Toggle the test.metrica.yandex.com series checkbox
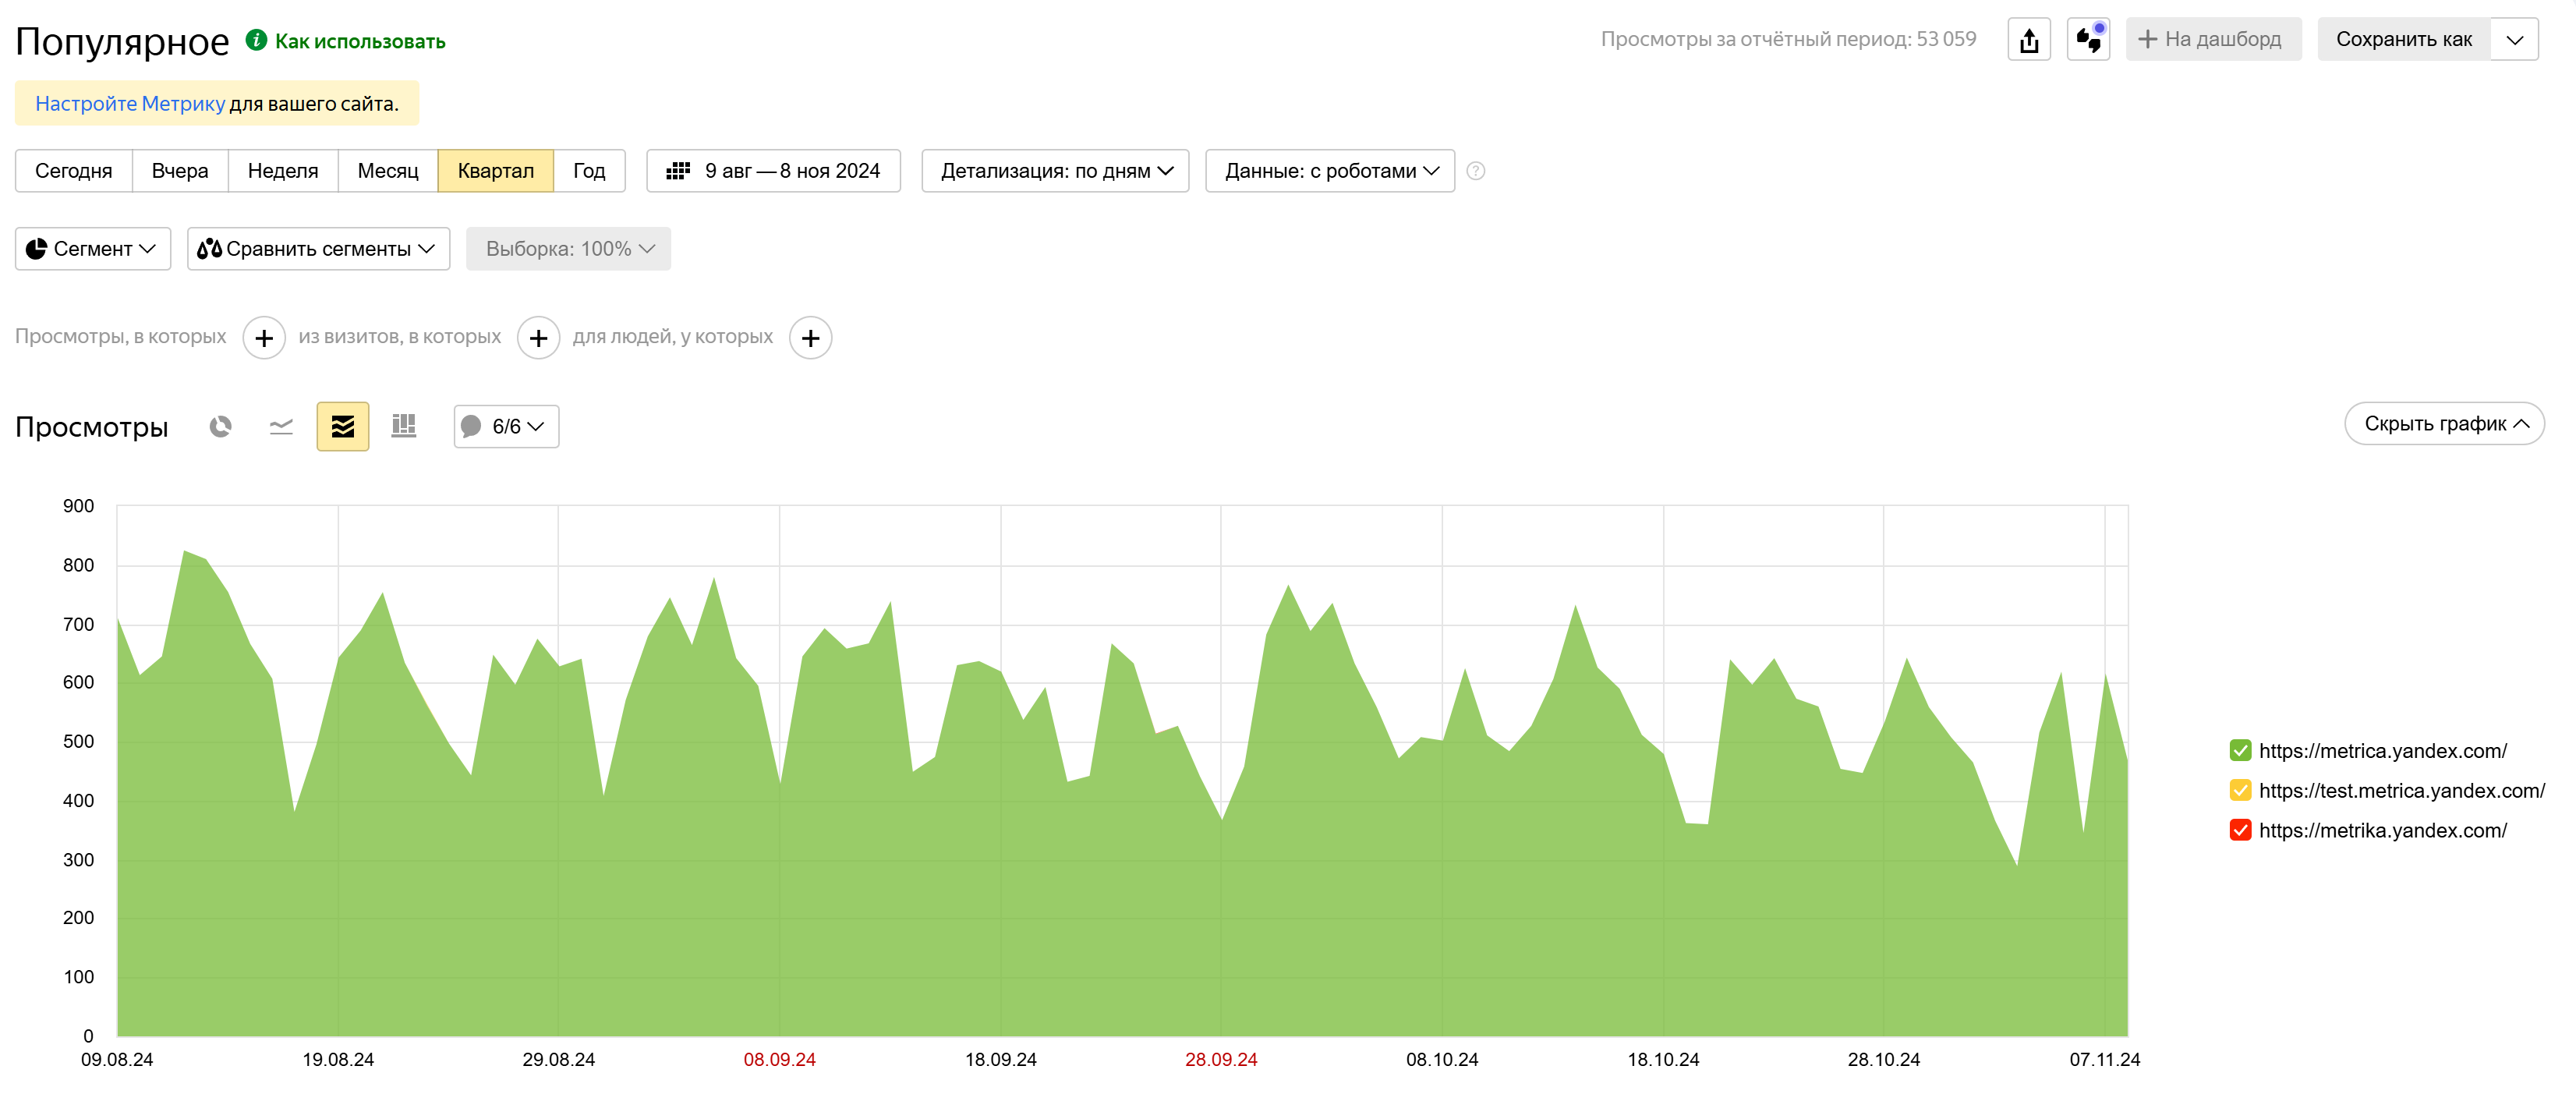The width and height of the screenshot is (2576, 1119). click(2240, 790)
